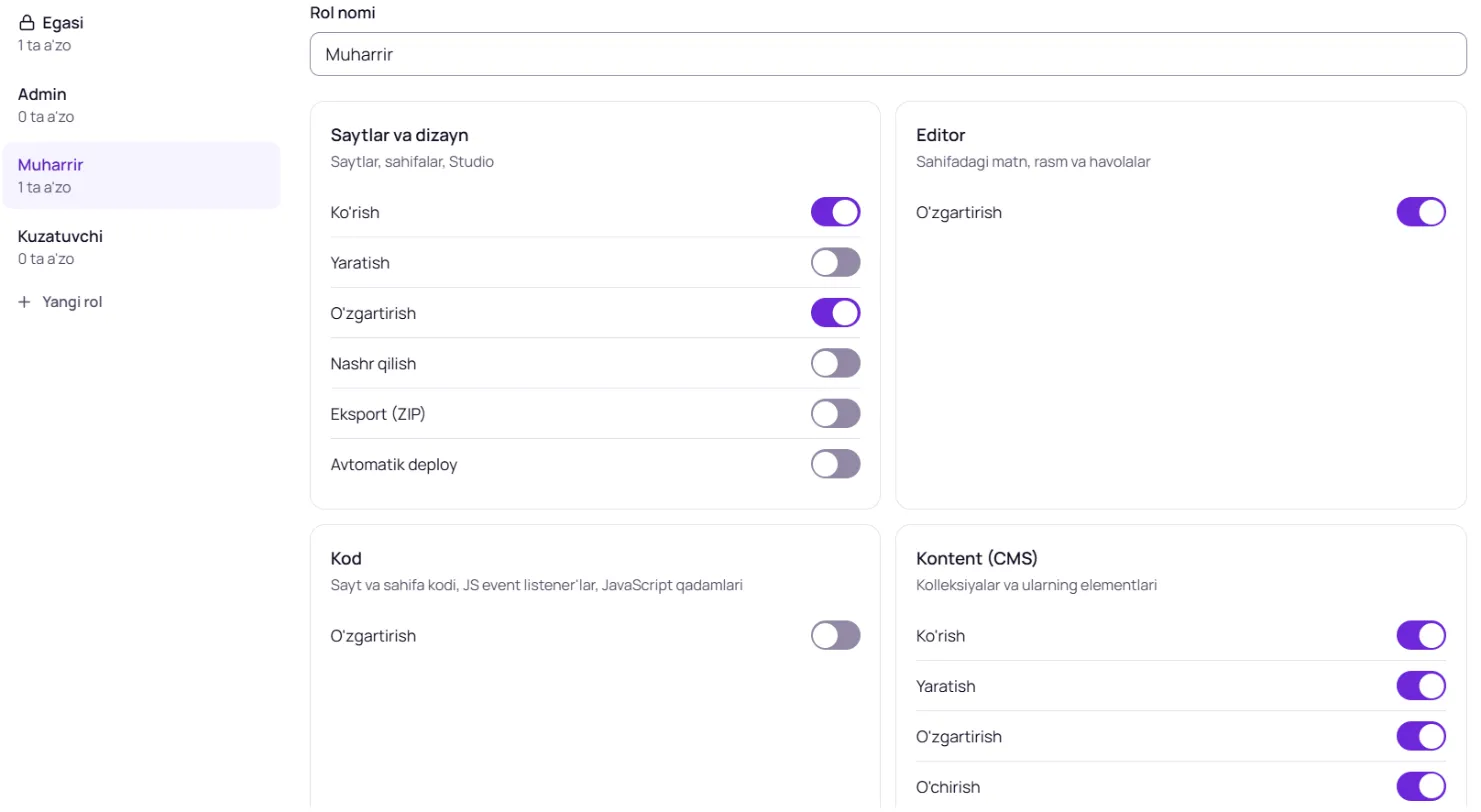
Task: Enable the Nashr qilish permission toggle
Action: [835, 364]
